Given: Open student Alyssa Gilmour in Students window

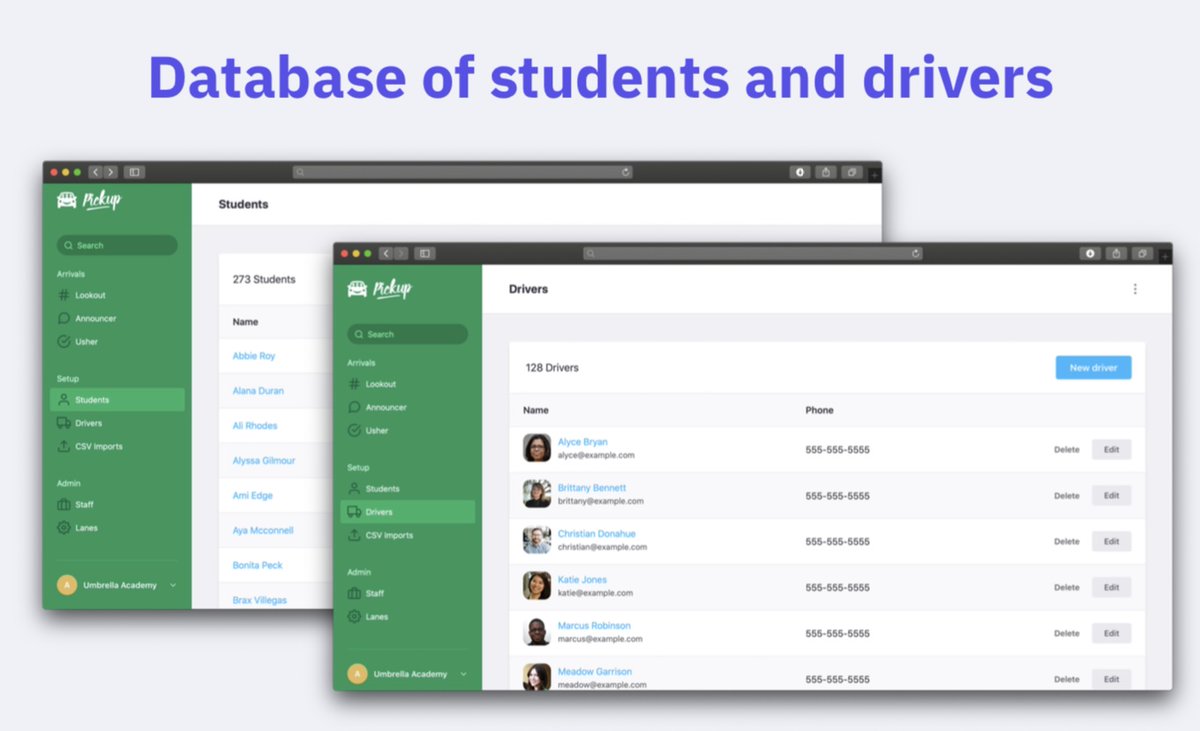Looking at the screenshot, I should coord(264,461).
